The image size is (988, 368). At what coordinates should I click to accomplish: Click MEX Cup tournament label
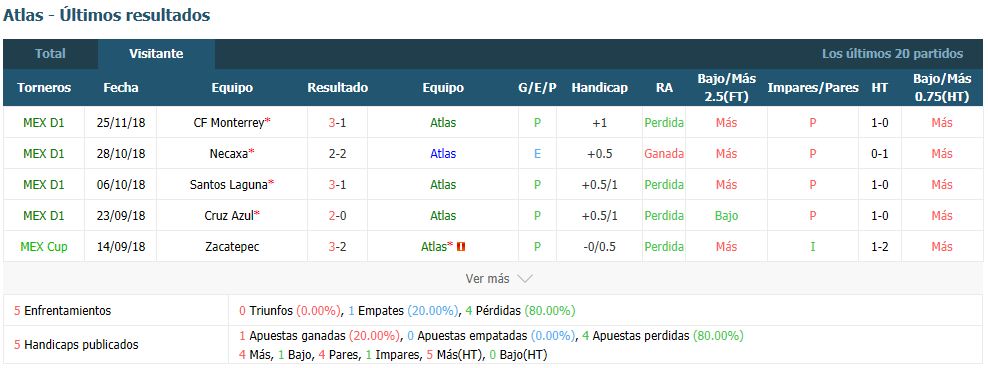43,247
